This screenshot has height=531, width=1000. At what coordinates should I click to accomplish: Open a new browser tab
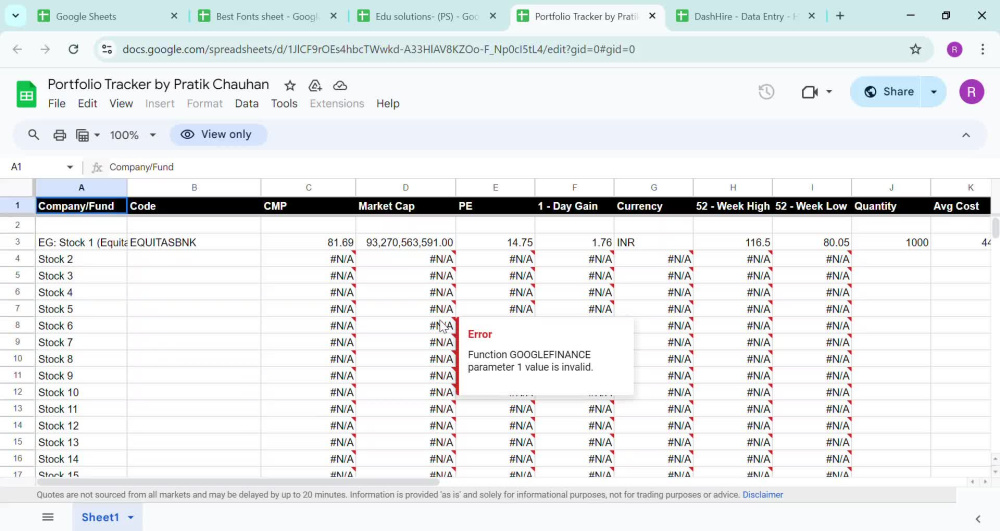840,16
